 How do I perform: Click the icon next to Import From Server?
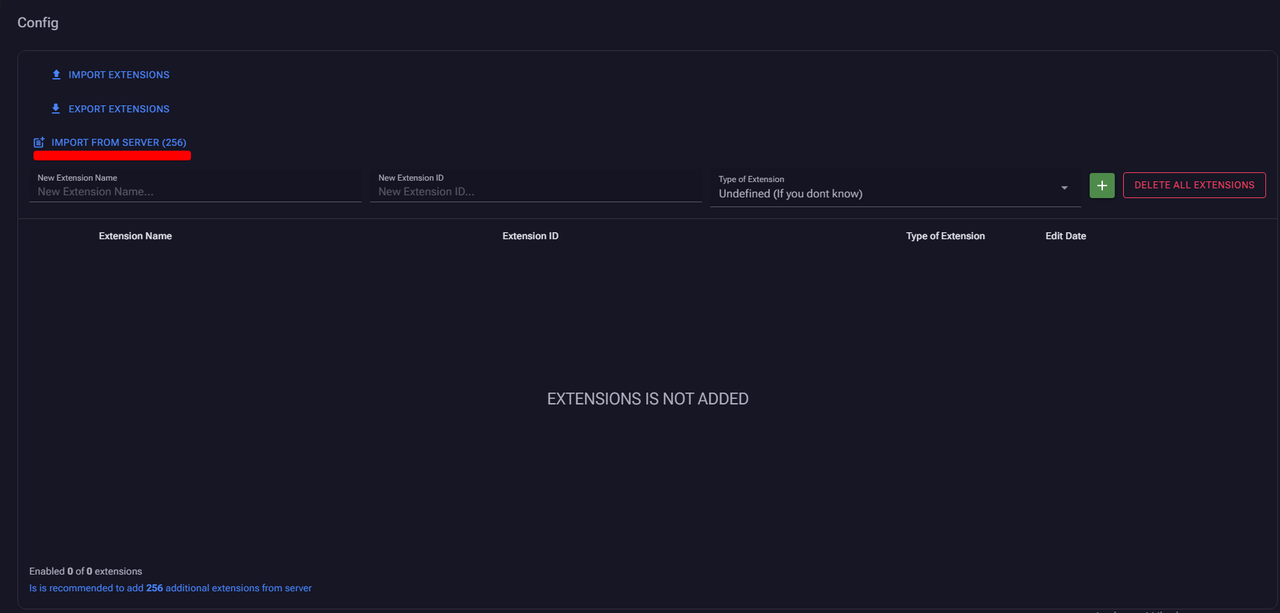click(39, 143)
